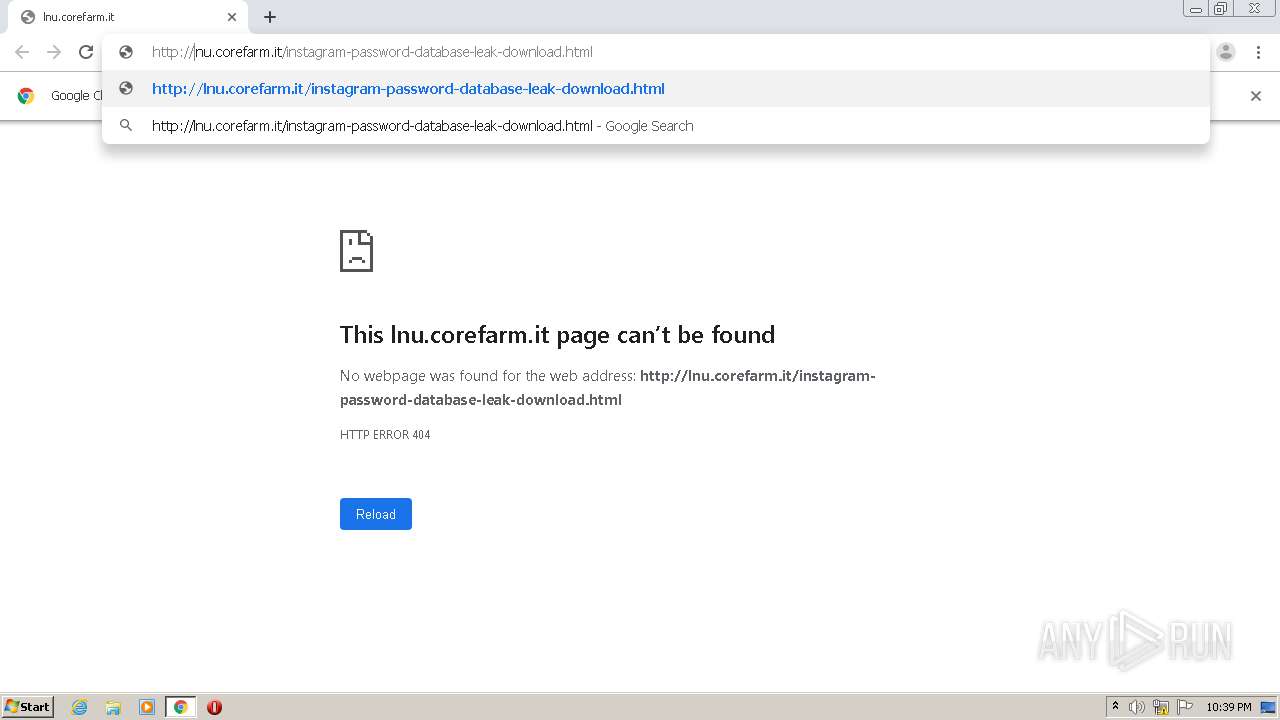1280x720 pixels.
Task: Select the lnu.corefarm.it browser tab
Action: (128, 17)
